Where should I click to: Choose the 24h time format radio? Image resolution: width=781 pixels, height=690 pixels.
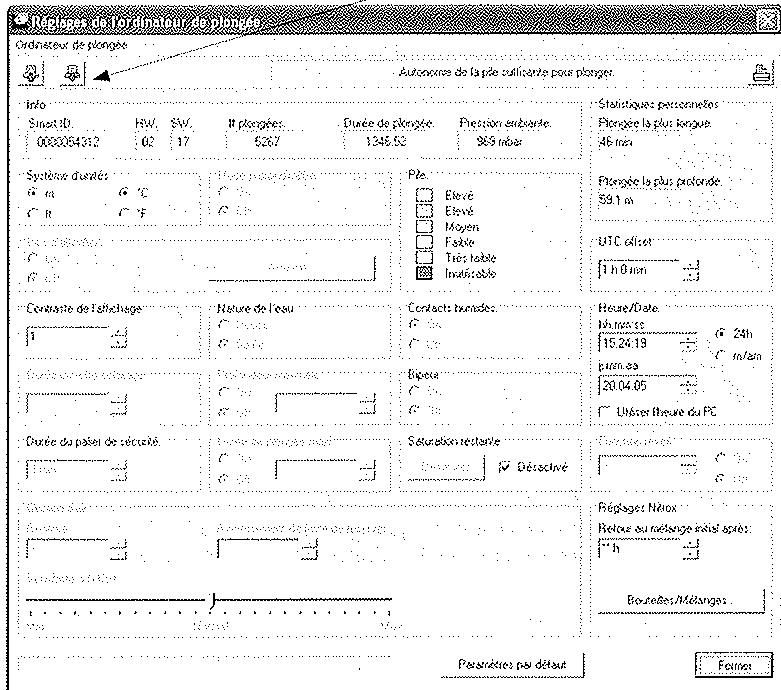[x=721, y=333]
